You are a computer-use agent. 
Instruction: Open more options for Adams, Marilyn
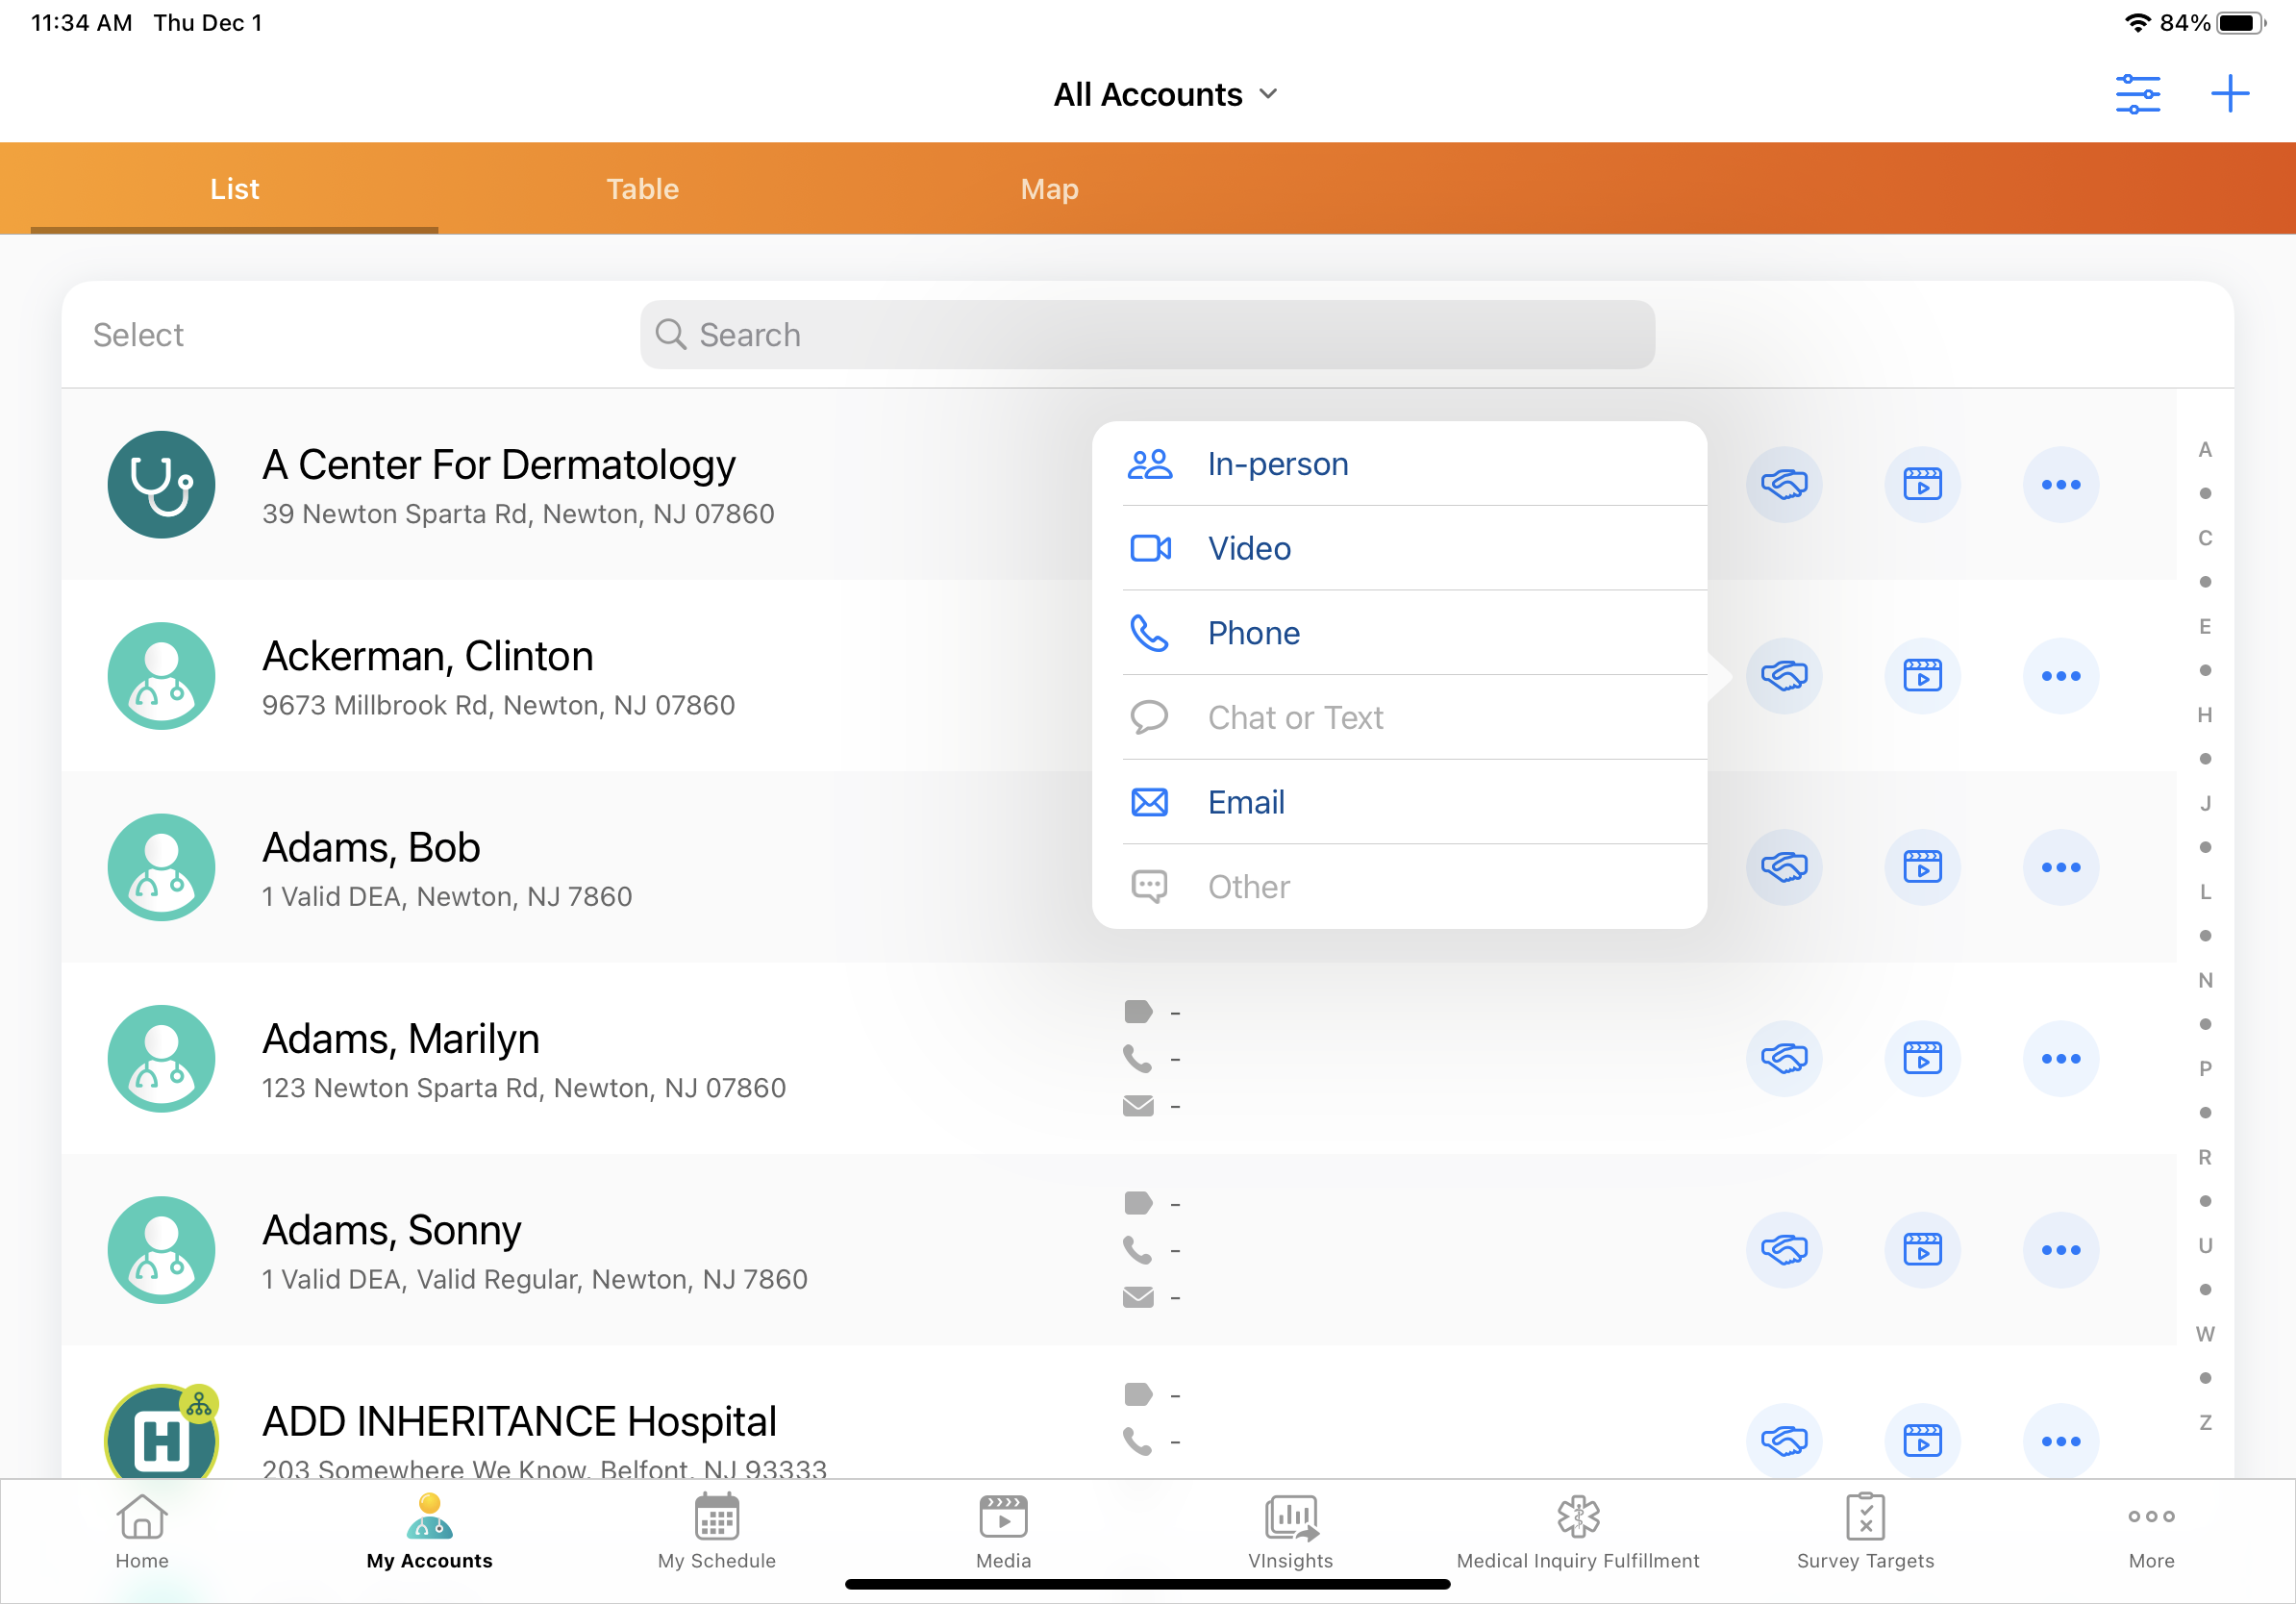click(x=2060, y=1058)
